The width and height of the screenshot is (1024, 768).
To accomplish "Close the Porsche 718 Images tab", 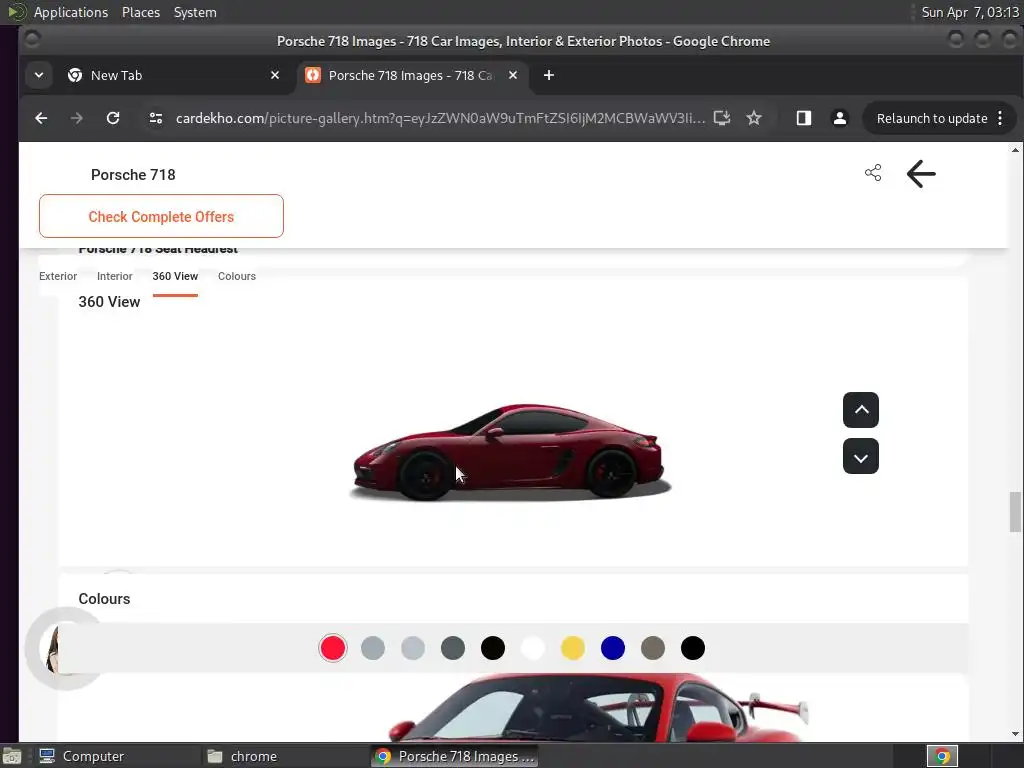I will pos(513,76).
